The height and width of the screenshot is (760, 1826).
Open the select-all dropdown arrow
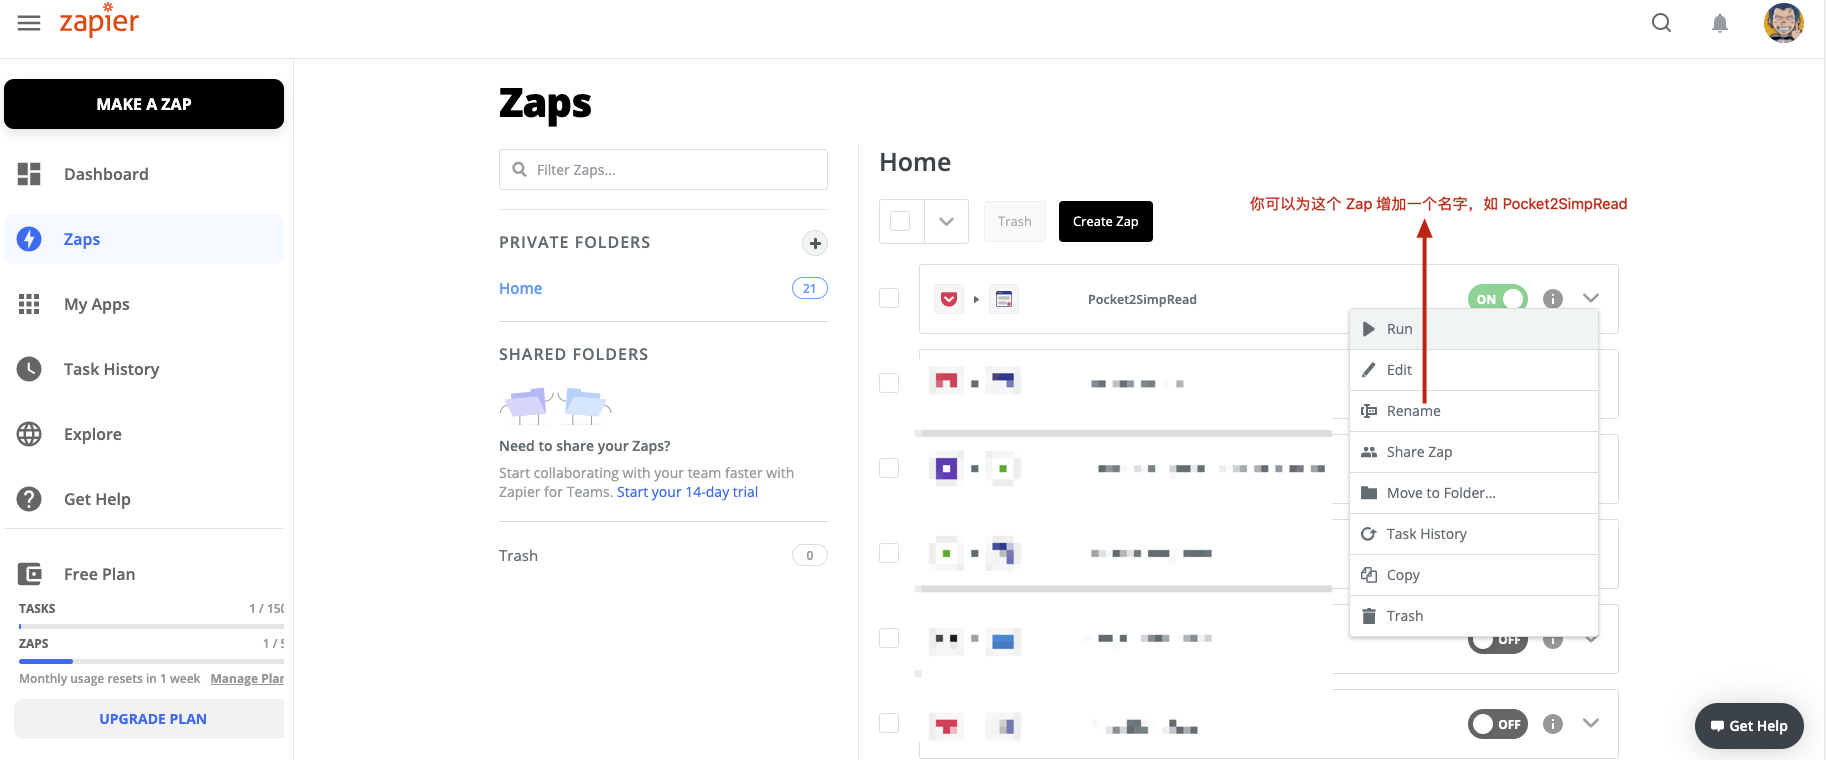[x=946, y=221]
